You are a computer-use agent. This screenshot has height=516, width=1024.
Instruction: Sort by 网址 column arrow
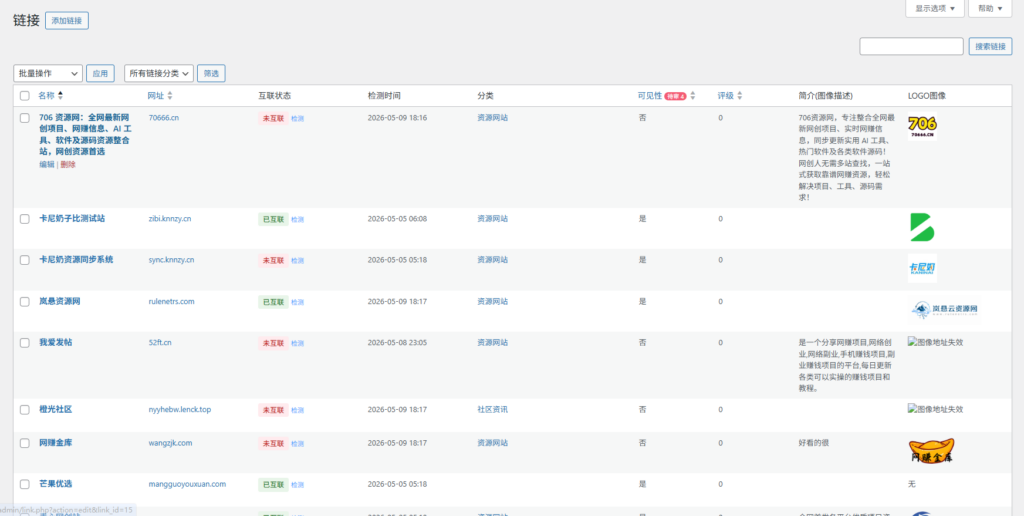pos(170,95)
